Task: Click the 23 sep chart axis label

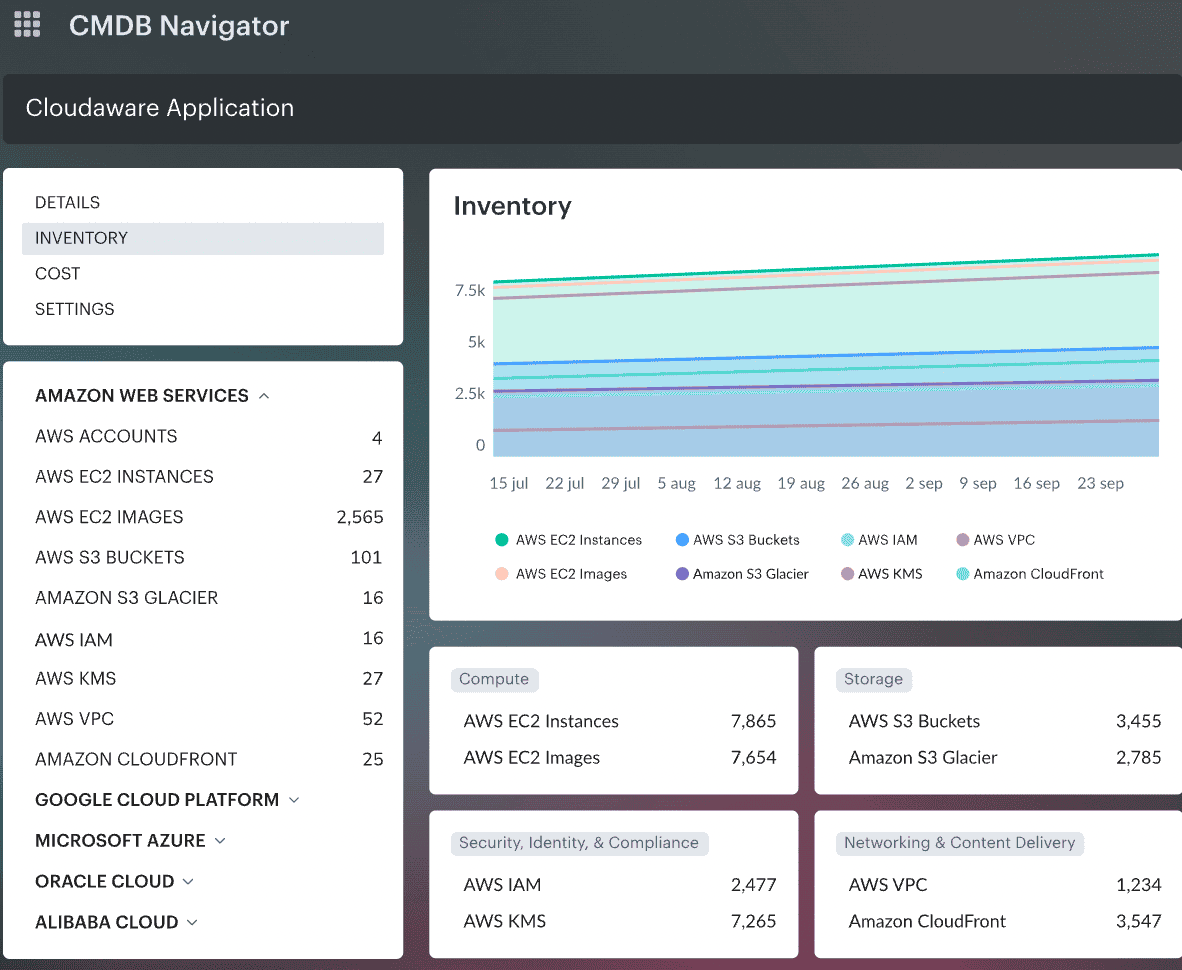Action: 1100,483
